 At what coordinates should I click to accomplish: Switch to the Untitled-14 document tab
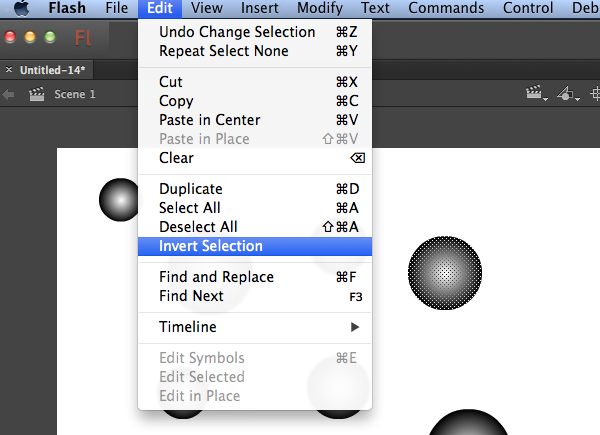(x=53, y=71)
